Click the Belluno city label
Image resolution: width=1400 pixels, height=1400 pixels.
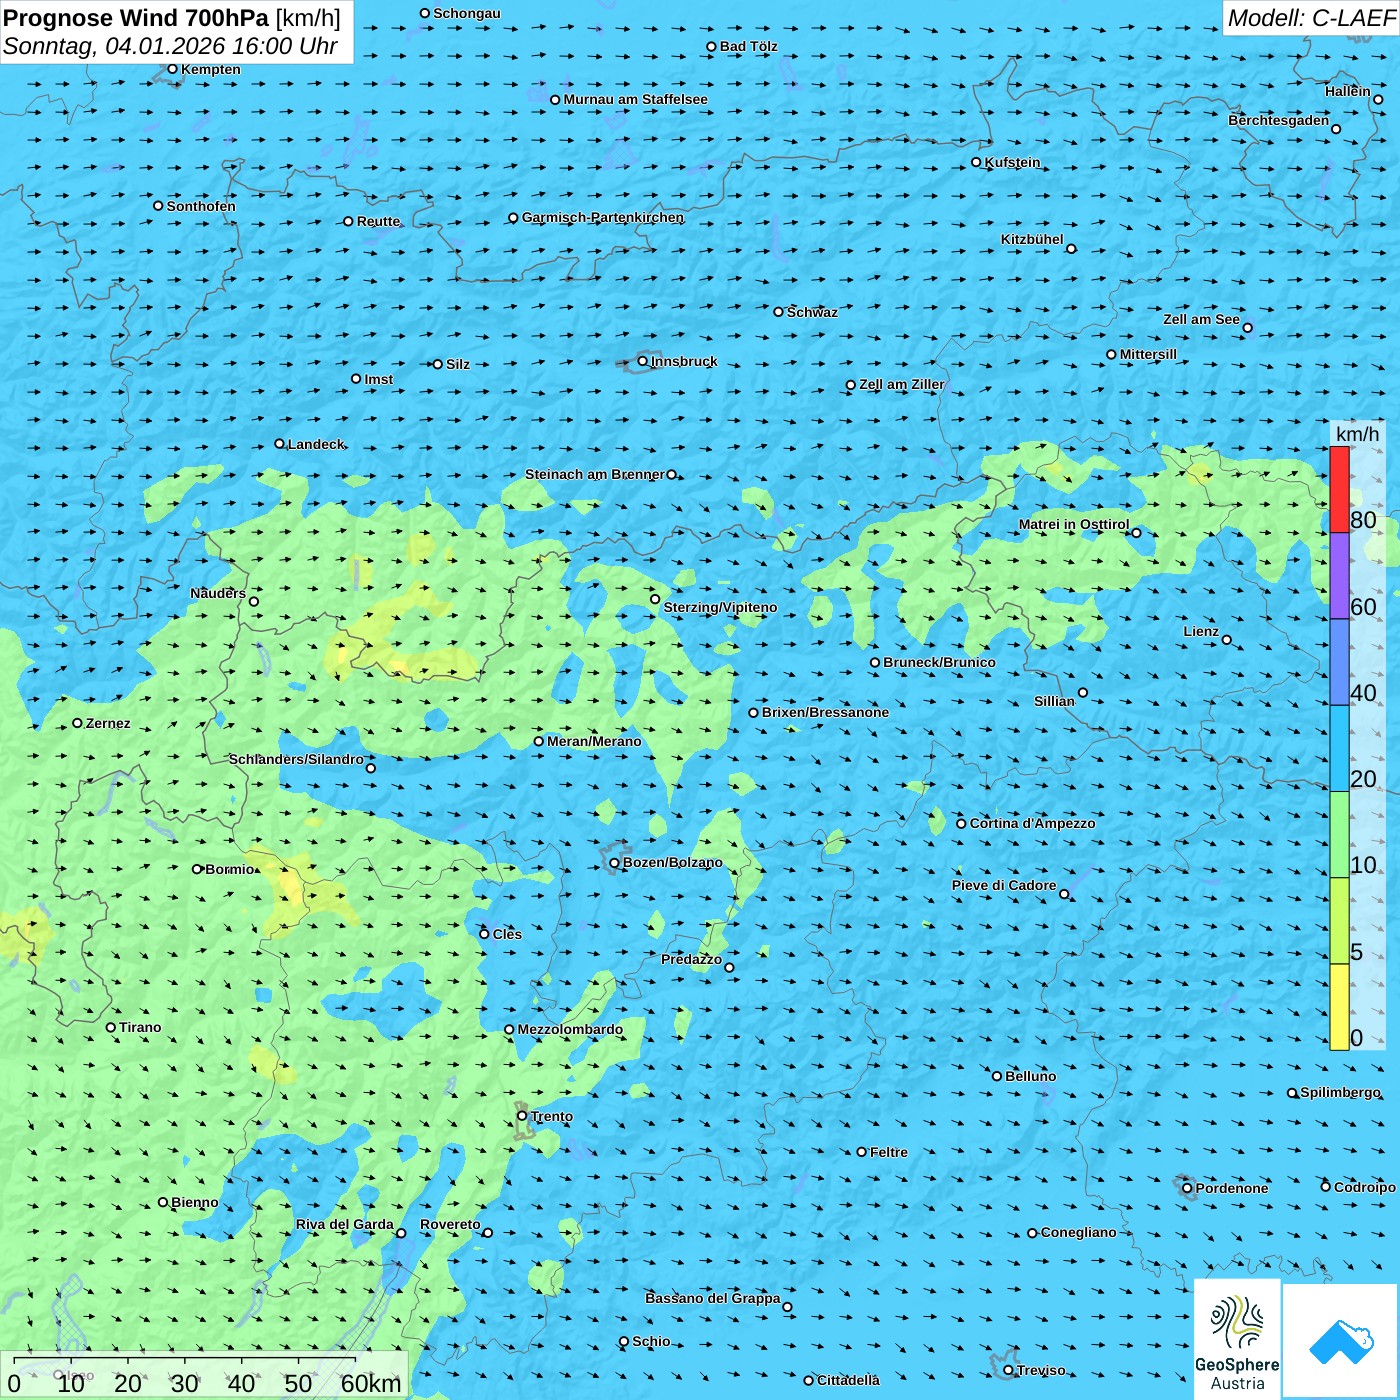pyautogui.click(x=1030, y=1076)
